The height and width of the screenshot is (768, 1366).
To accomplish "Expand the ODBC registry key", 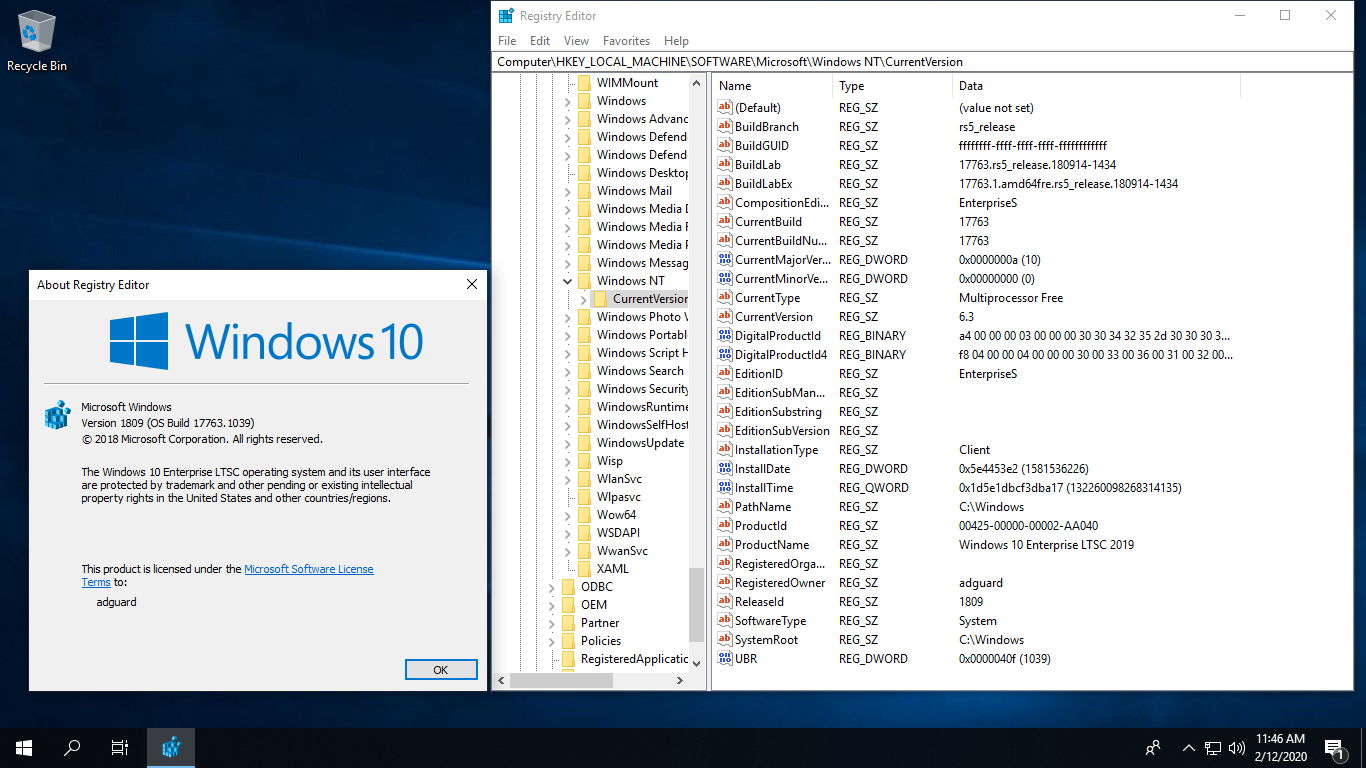I will pos(552,587).
